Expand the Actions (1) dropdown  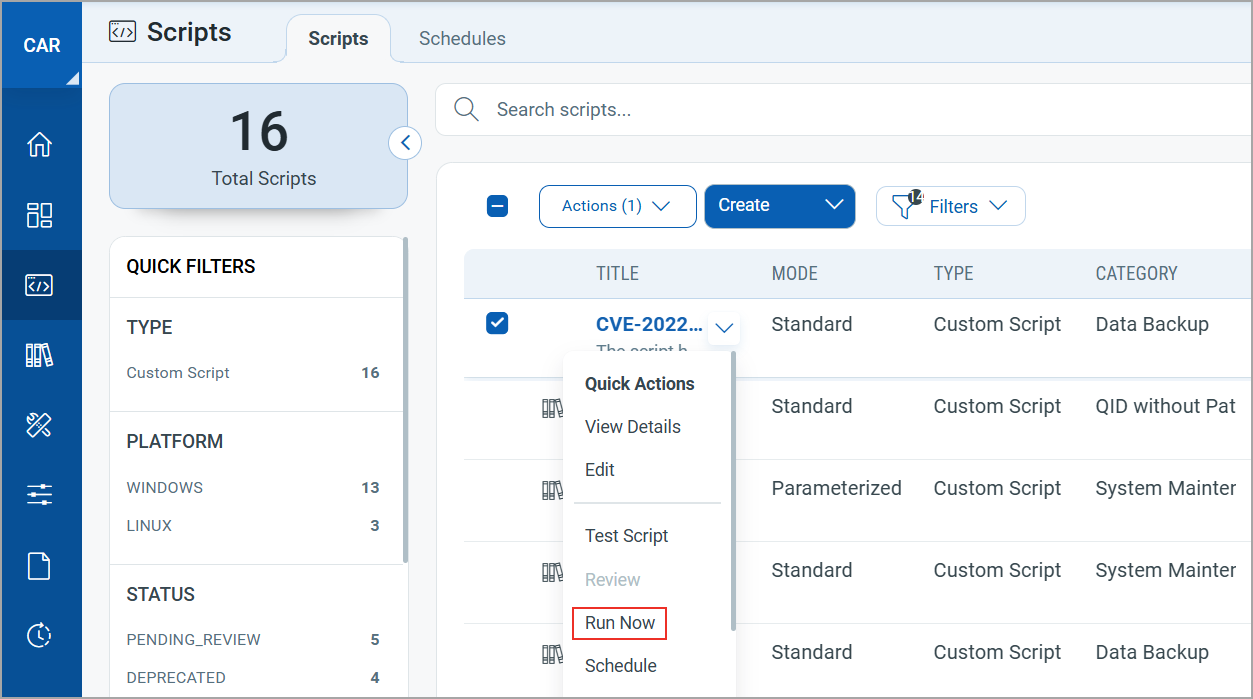coord(617,206)
